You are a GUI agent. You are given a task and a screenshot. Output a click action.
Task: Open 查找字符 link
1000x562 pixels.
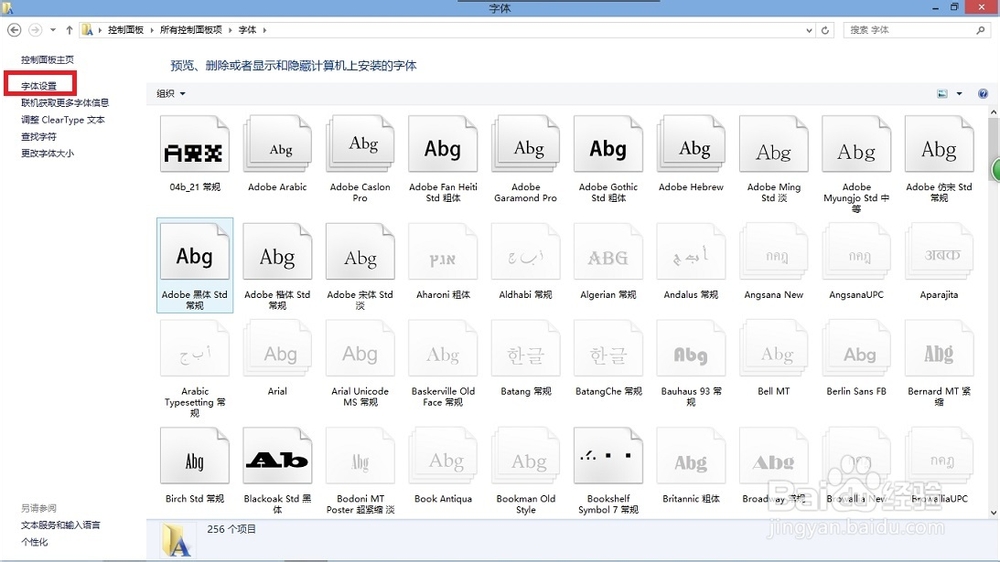(39, 137)
